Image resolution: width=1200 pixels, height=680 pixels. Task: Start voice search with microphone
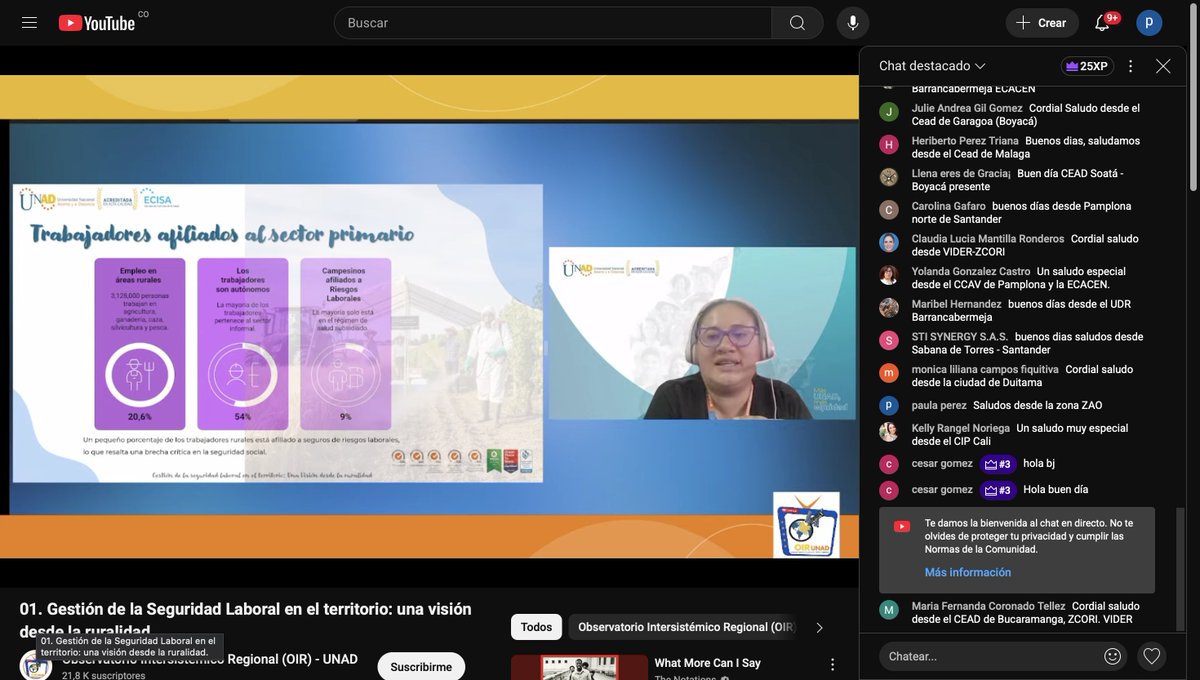tap(853, 23)
